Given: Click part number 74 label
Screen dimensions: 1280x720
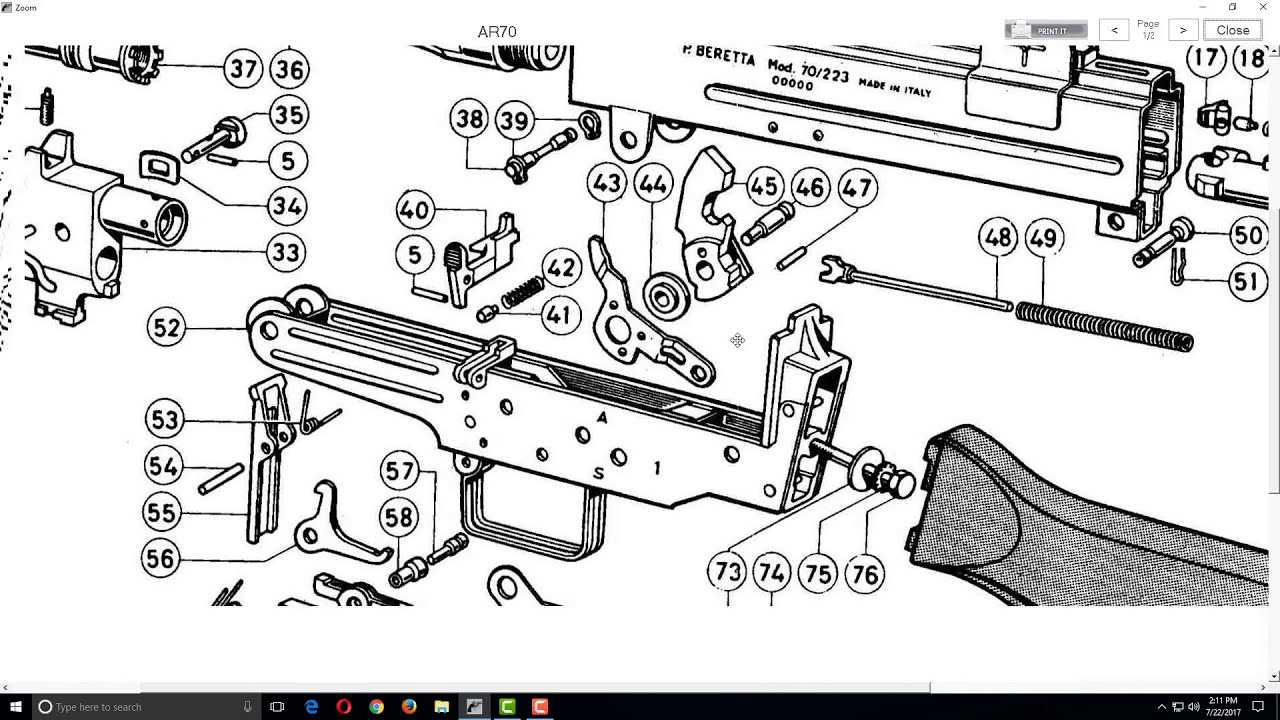Looking at the screenshot, I should point(771,574).
